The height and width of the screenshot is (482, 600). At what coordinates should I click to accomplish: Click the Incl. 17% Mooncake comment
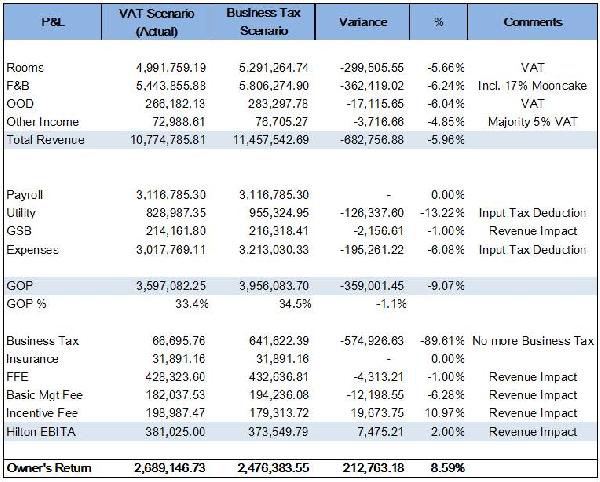pyautogui.click(x=533, y=86)
